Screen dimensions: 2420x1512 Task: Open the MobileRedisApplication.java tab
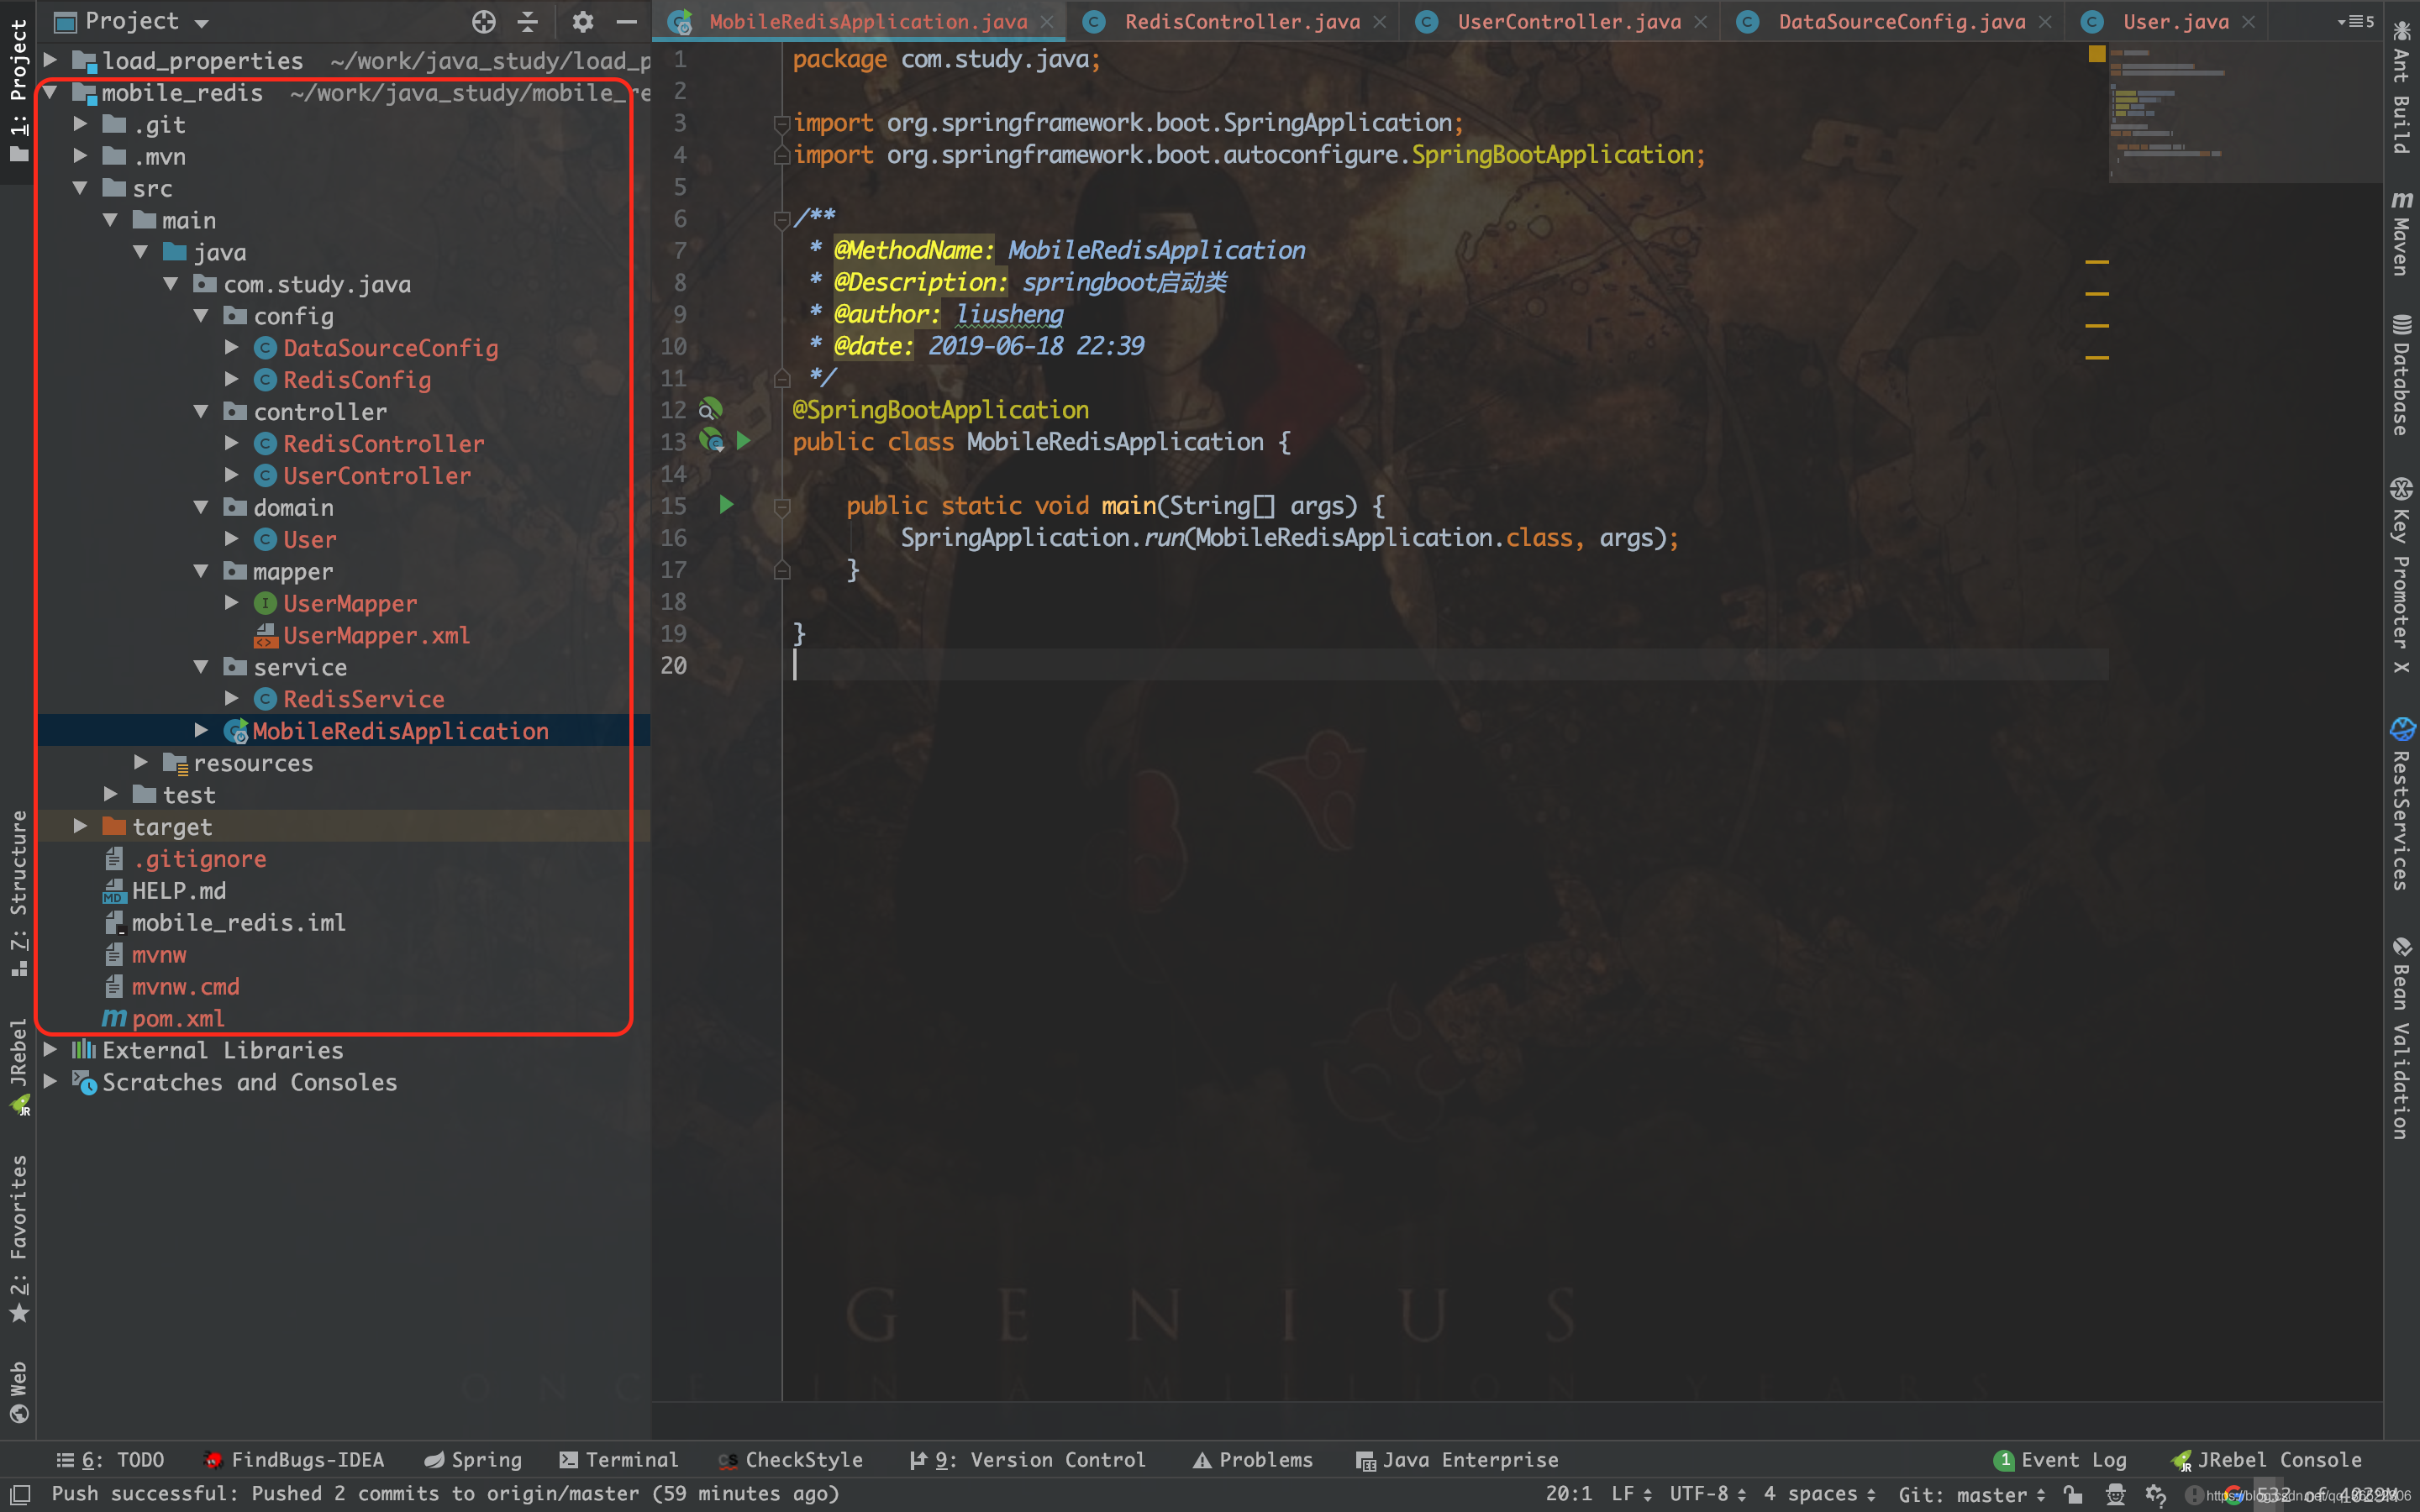coord(859,21)
